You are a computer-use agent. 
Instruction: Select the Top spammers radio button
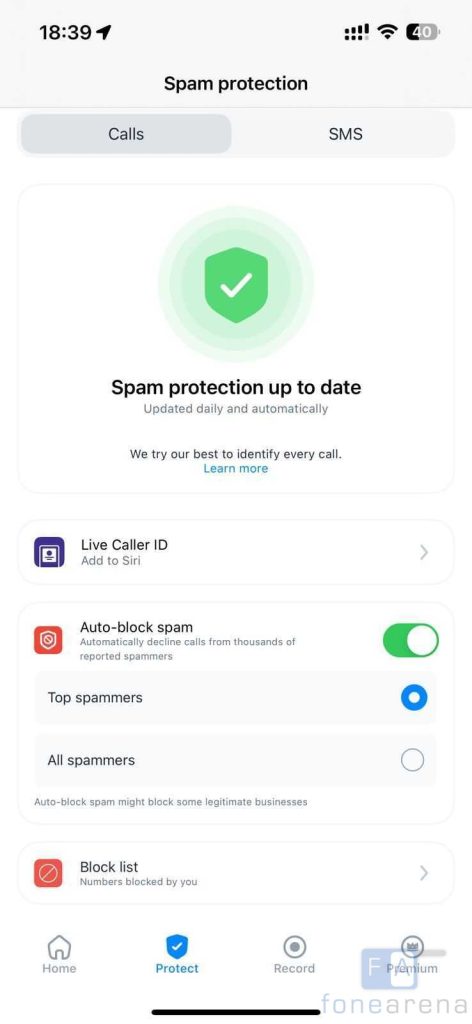click(414, 697)
